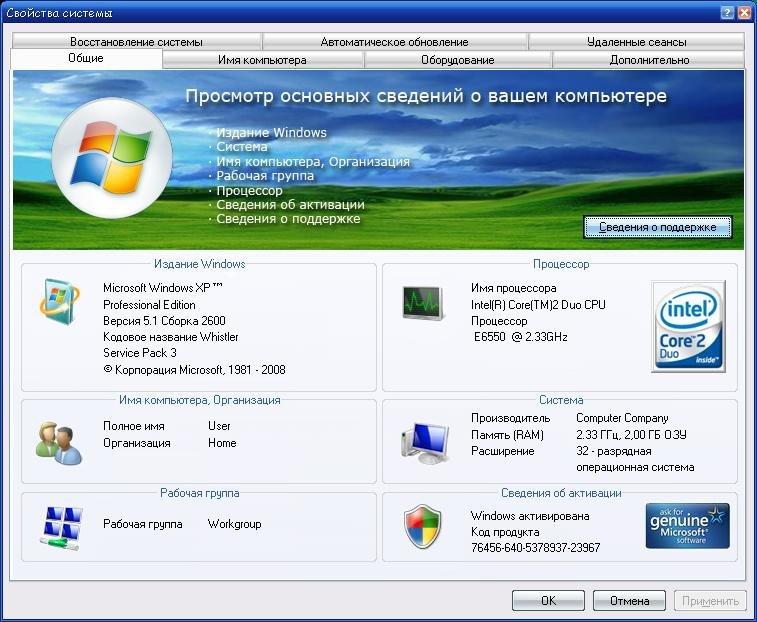Switch to Восстановление системы tab
This screenshot has height=622, width=757.
coord(136,42)
